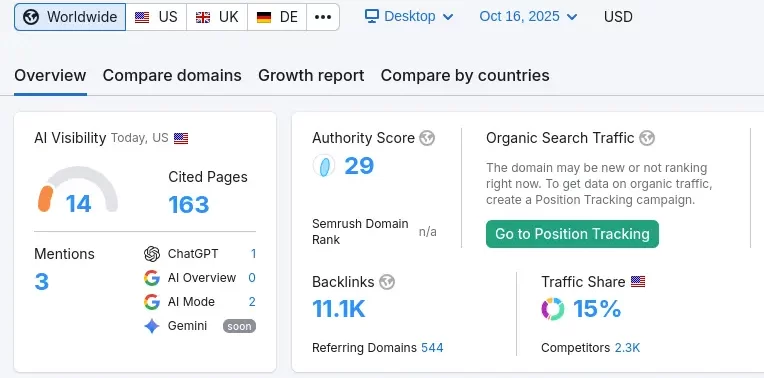Switch to the US database
The image size is (764, 378).
156,17
